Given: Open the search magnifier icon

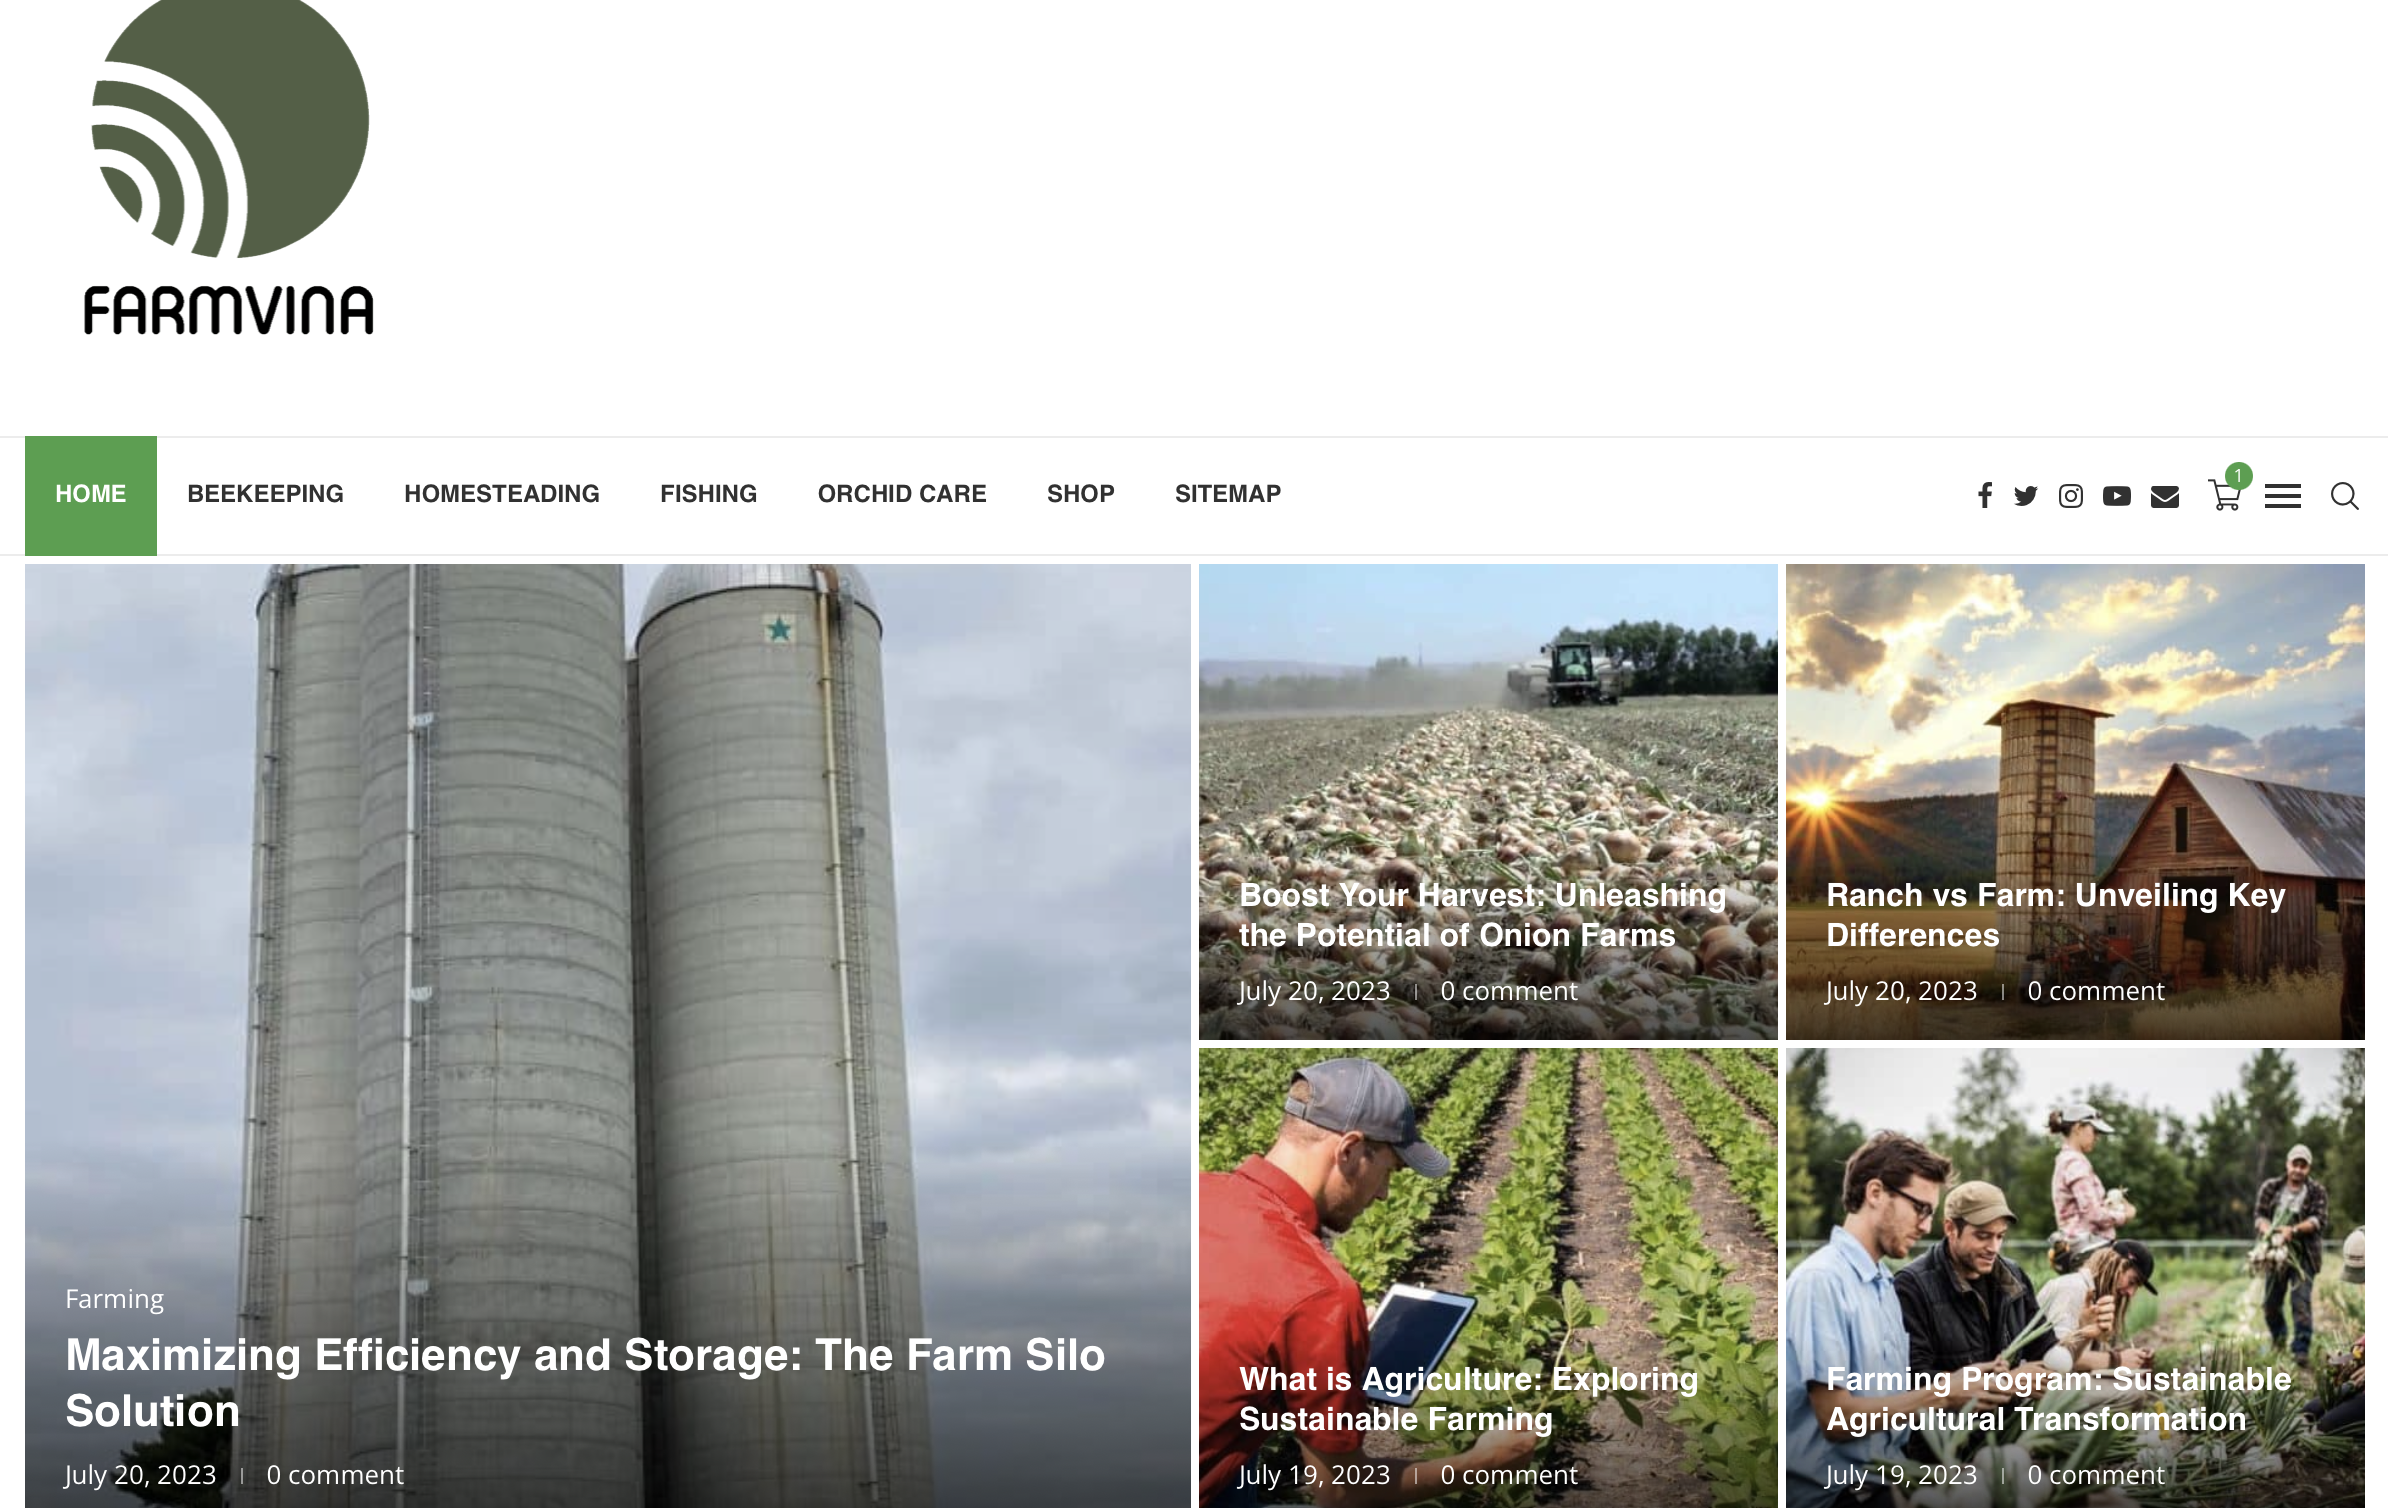Looking at the screenshot, I should point(2345,496).
